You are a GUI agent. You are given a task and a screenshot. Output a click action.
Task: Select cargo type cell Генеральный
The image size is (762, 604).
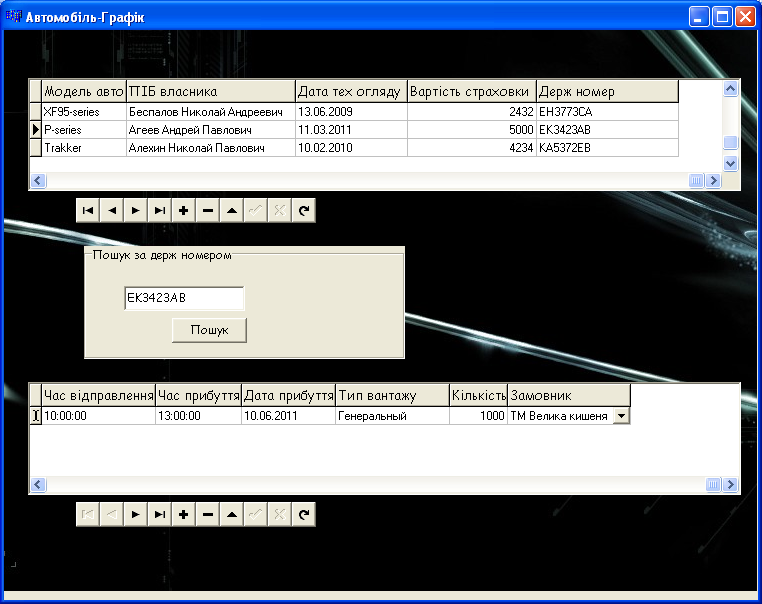pos(393,416)
